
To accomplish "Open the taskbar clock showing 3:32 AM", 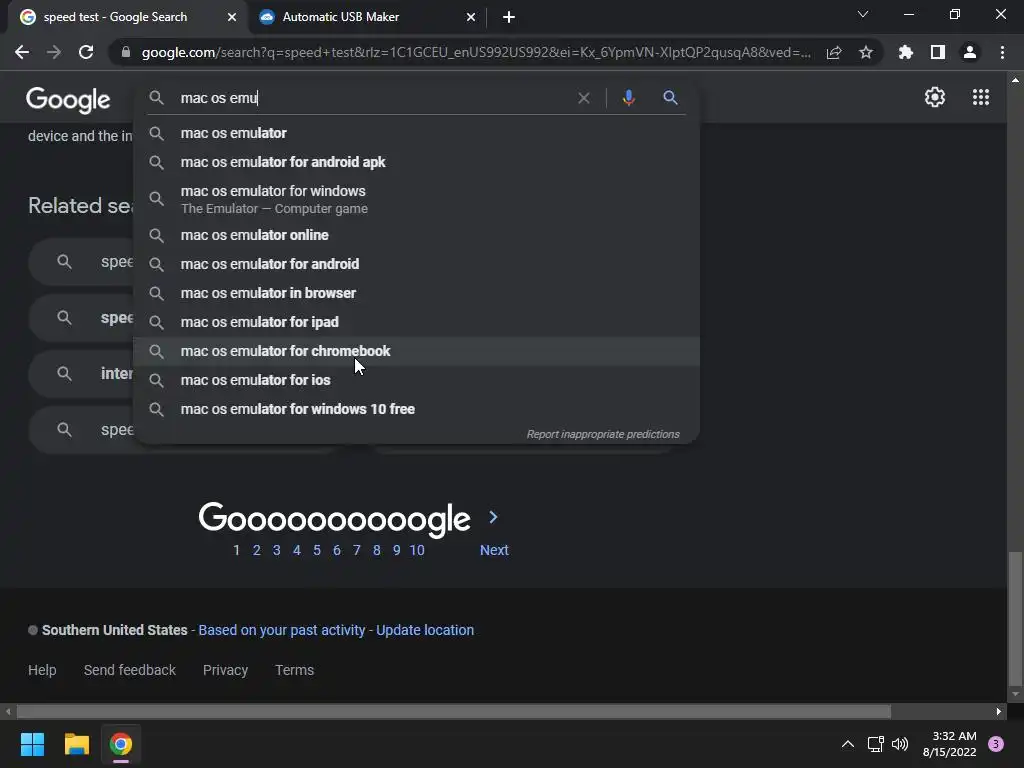I will pyautogui.click(x=949, y=744).
